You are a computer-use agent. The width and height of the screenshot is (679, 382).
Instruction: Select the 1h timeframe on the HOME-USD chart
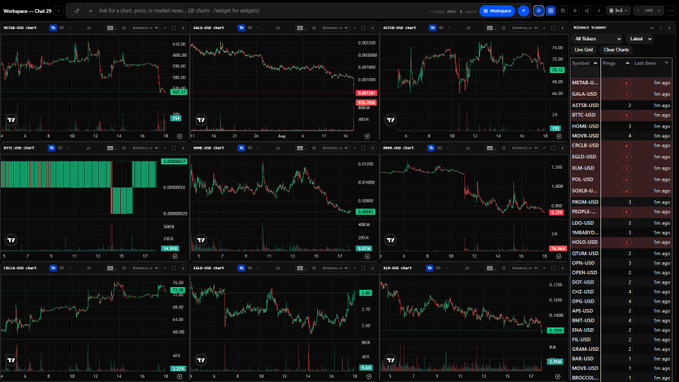point(241,148)
